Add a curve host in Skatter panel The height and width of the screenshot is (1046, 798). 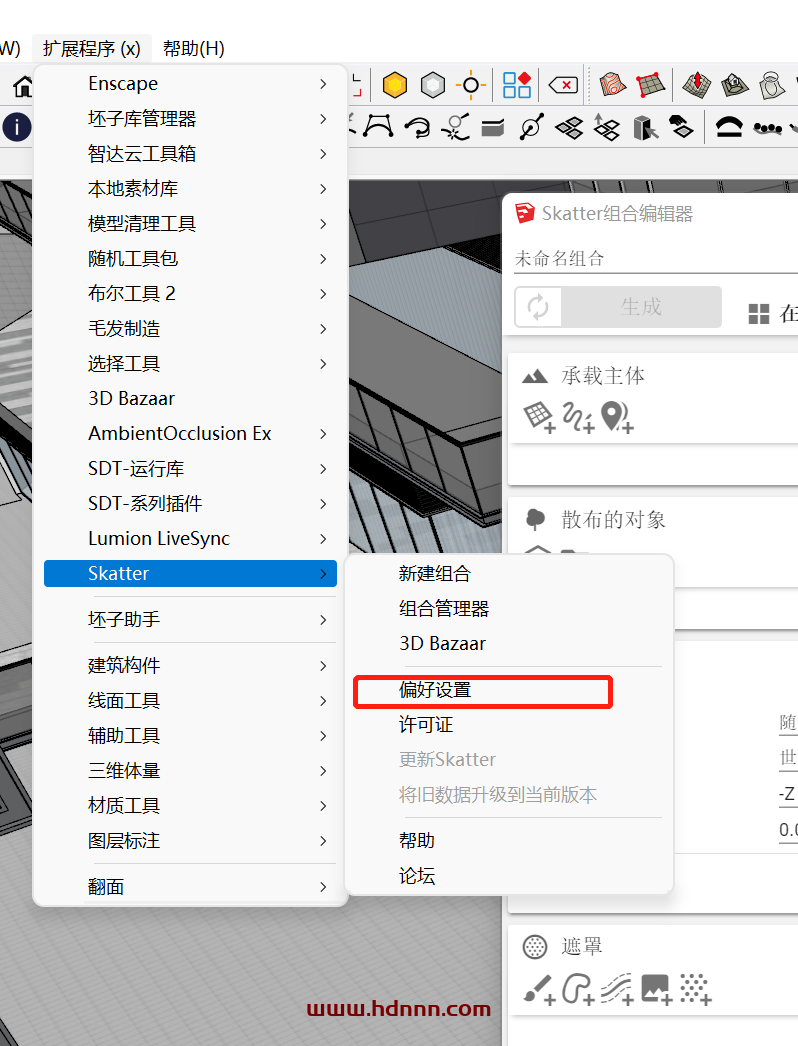point(578,418)
